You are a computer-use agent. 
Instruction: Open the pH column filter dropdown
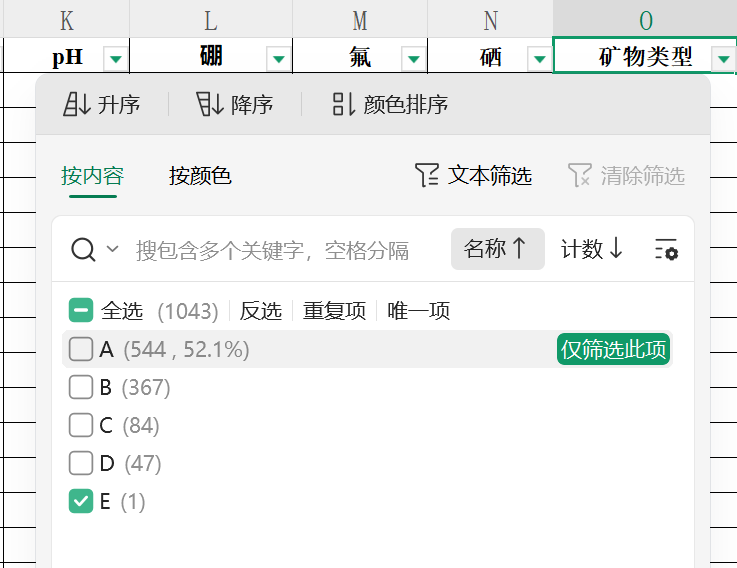[x=116, y=59]
